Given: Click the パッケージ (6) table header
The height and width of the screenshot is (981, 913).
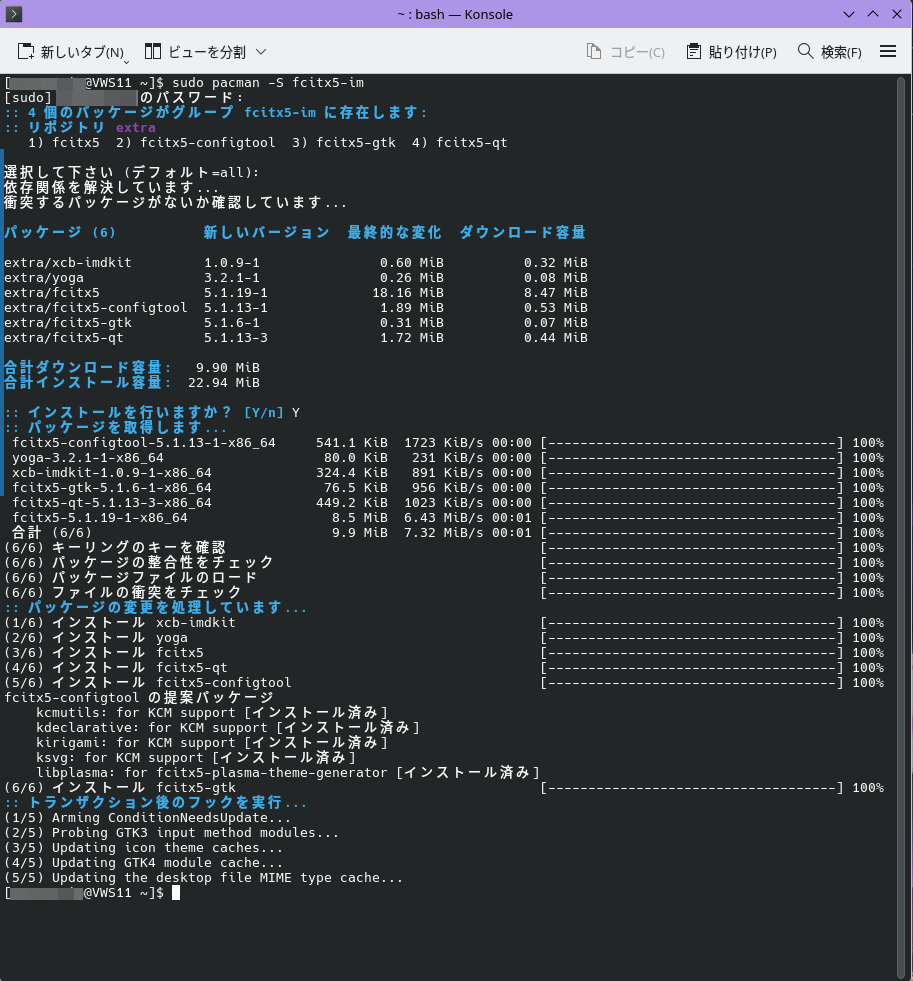Looking at the screenshot, I should (x=60, y=232).
